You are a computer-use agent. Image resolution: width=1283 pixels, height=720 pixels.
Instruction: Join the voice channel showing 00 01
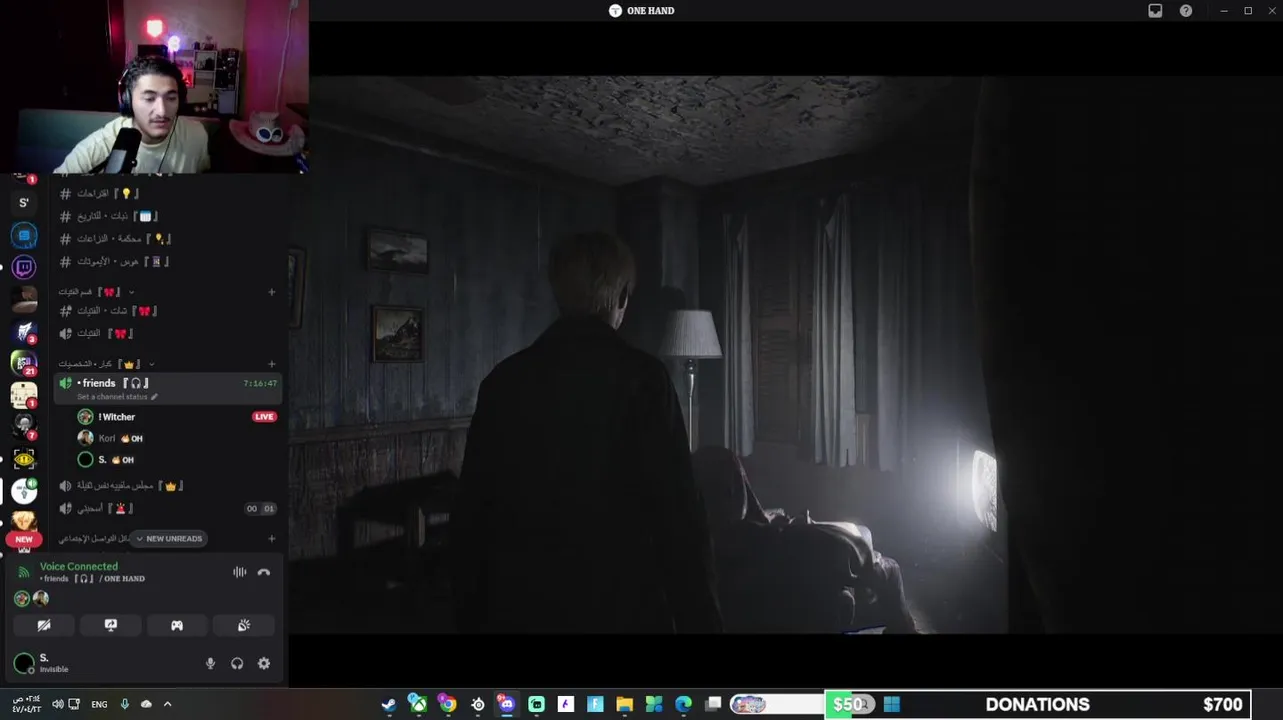pyautogui.click(x=167, y=509)
